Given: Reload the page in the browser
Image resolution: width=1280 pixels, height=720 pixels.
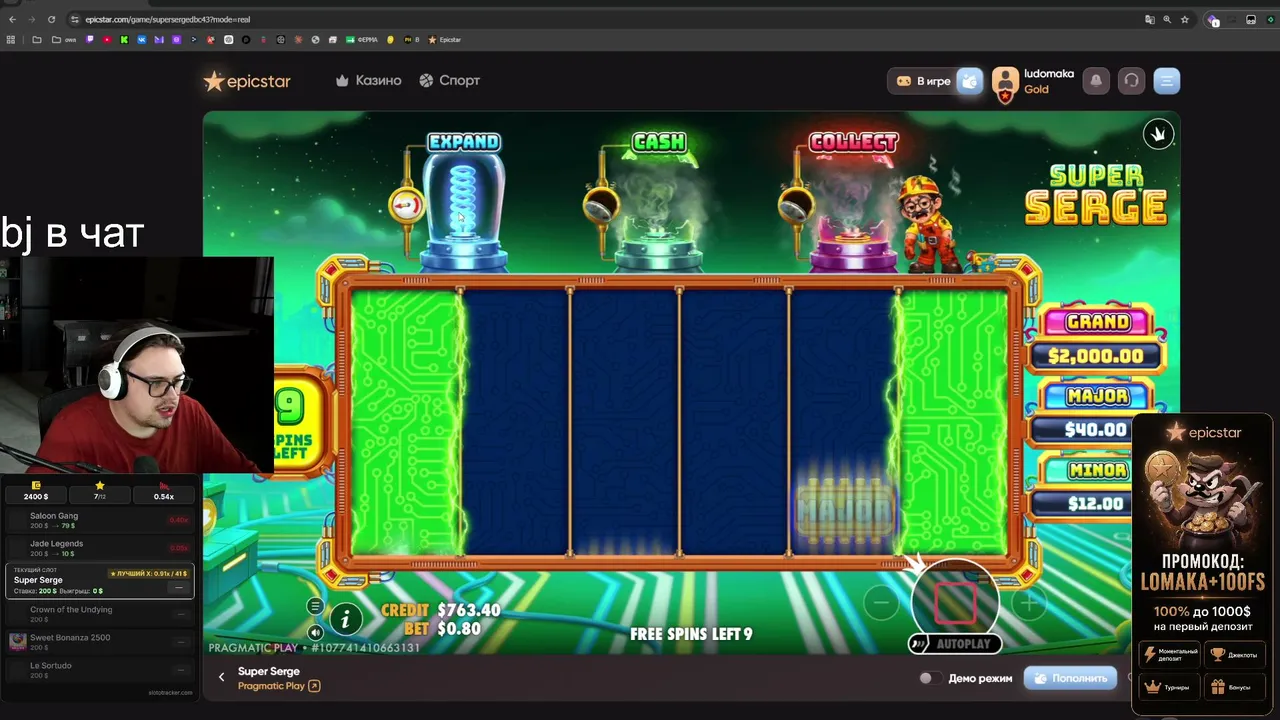Looking at the screenshot, I should click(52, 19).
